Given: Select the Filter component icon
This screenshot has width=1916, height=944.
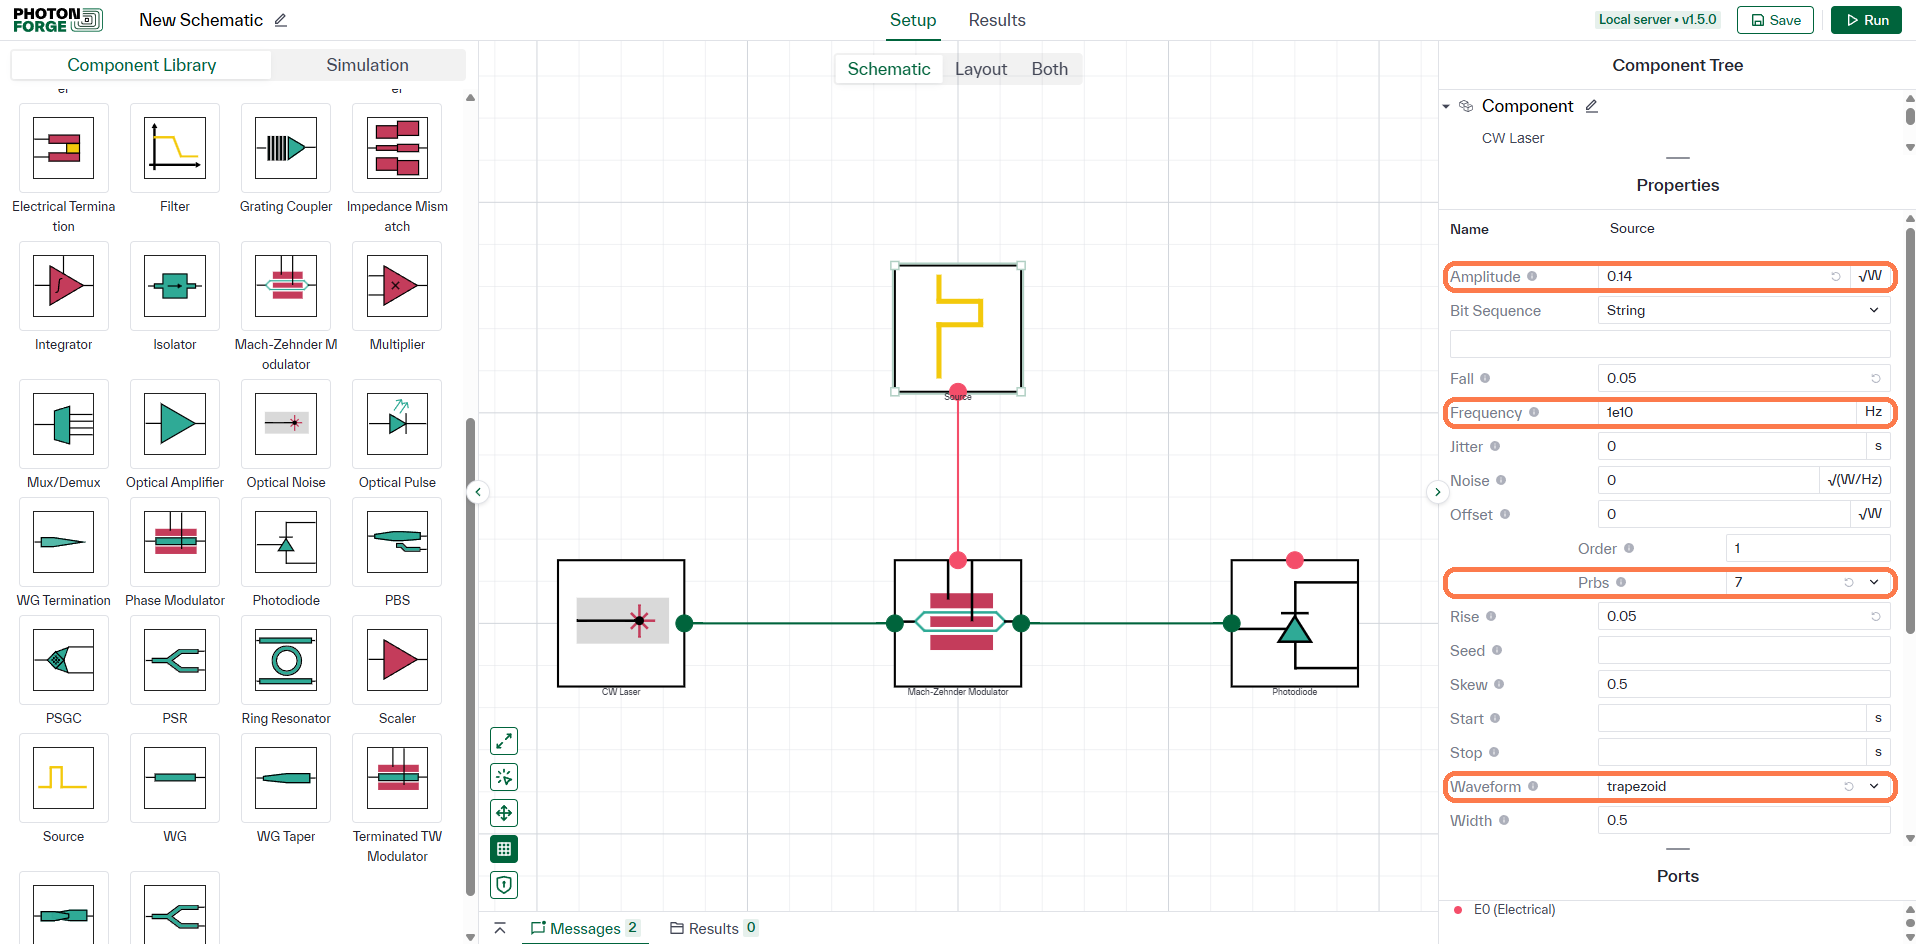Looking at the screenshot, I should [x=175, y=148].
